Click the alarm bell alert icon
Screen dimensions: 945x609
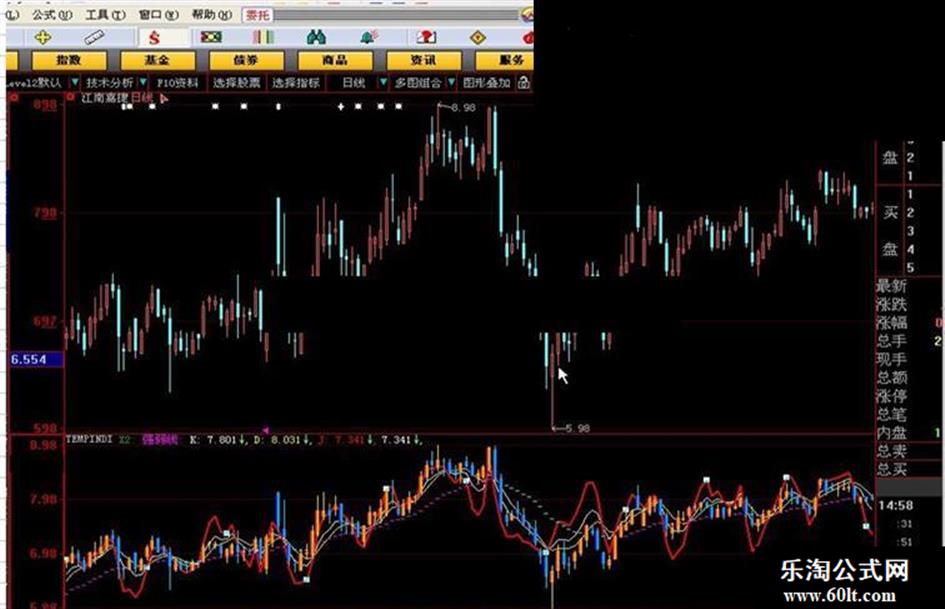tap(368, 37)
